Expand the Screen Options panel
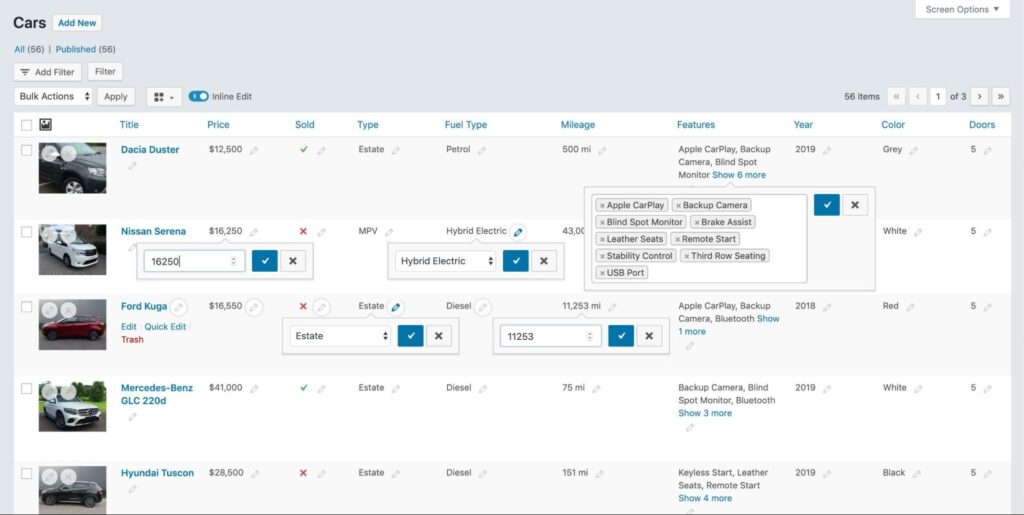 click(x=962, y=10)
